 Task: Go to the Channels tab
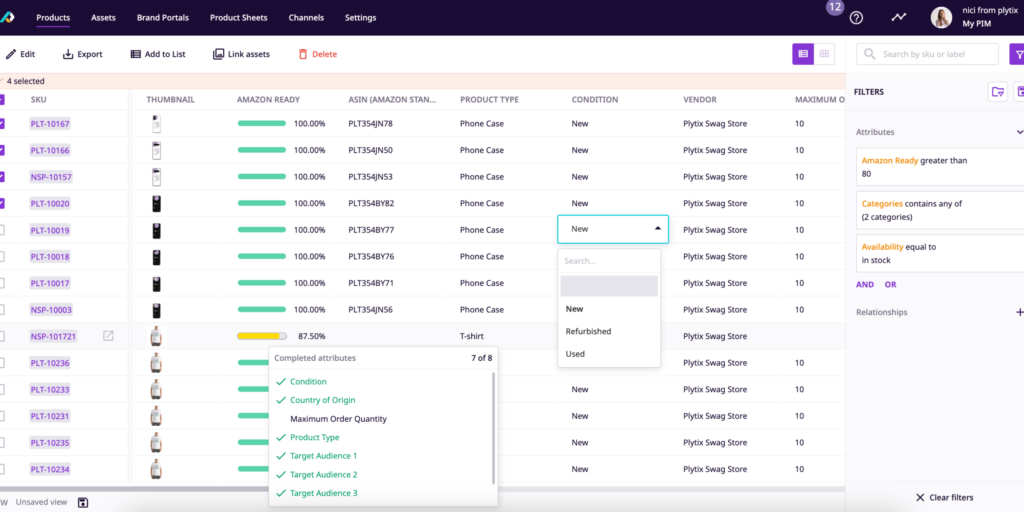305,18
